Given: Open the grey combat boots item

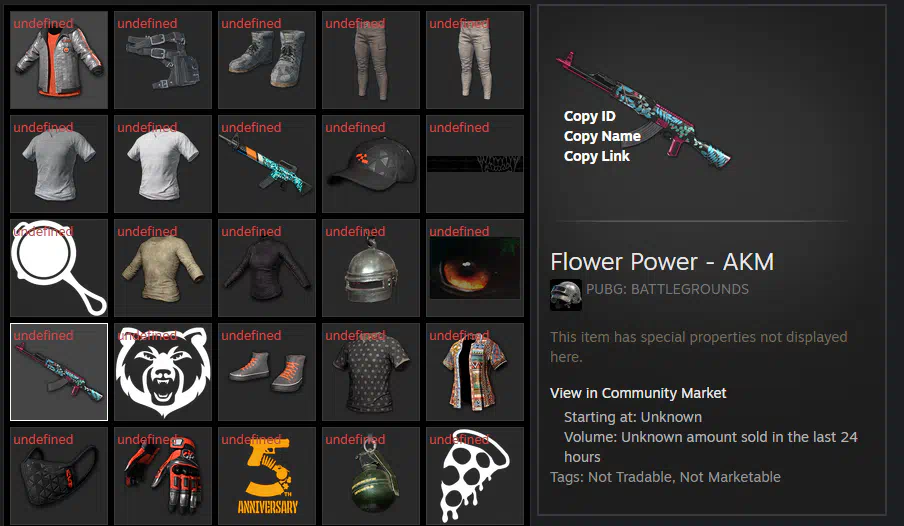Looking at the screenshot, I should tap(267, 60).
